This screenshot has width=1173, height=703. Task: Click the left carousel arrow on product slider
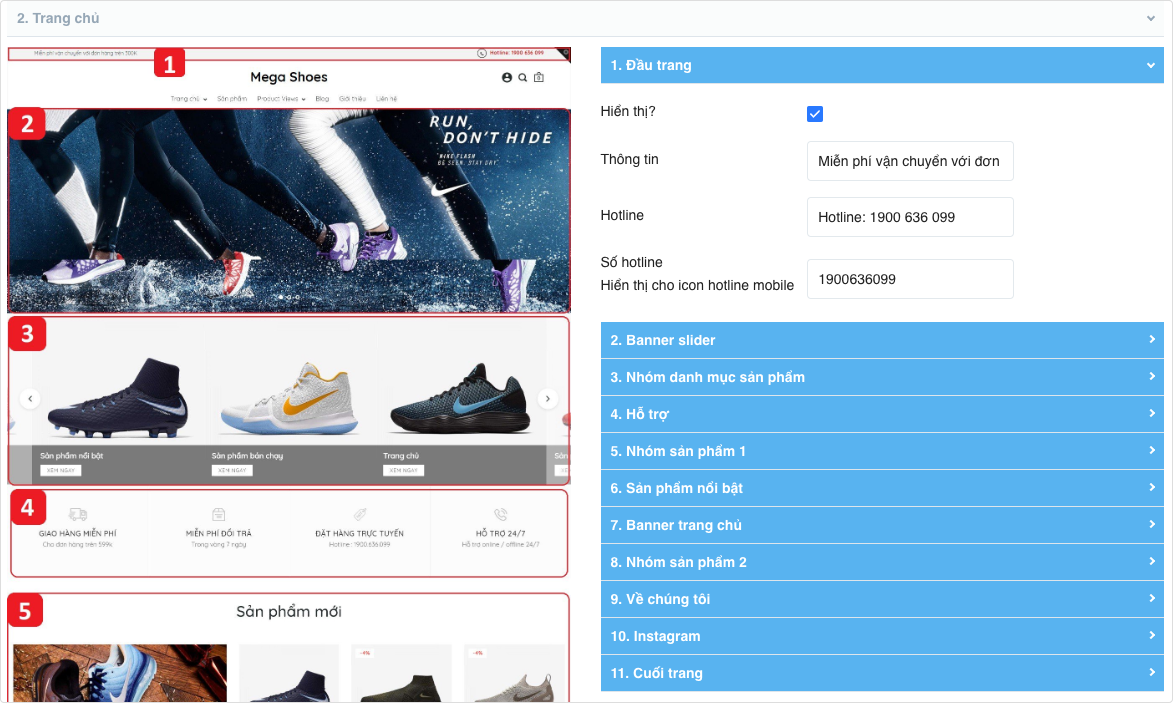pos(30,398)
